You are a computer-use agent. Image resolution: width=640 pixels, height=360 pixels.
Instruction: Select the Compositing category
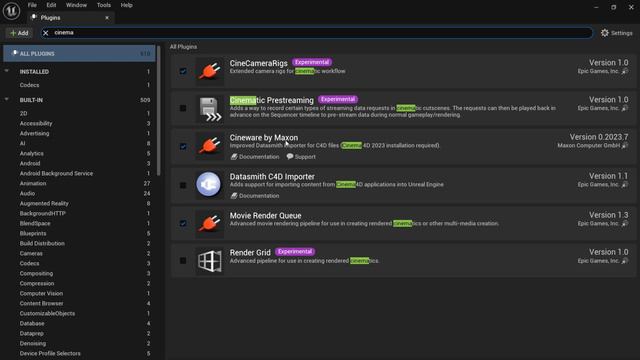79,273
